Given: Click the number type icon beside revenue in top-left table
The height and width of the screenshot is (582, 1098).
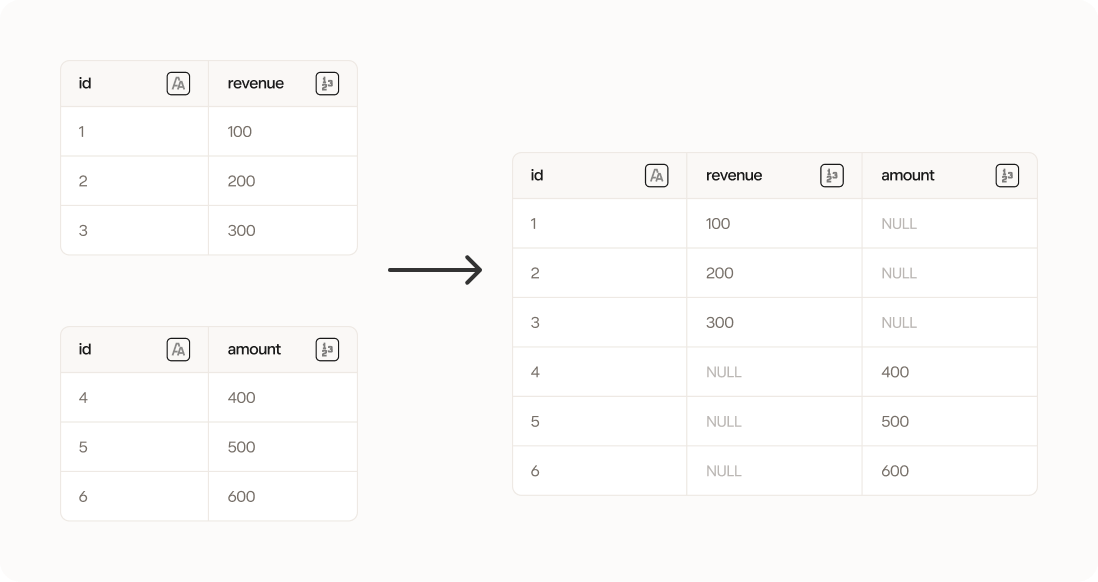Looking at the screenshot, I should click(327, 83).
